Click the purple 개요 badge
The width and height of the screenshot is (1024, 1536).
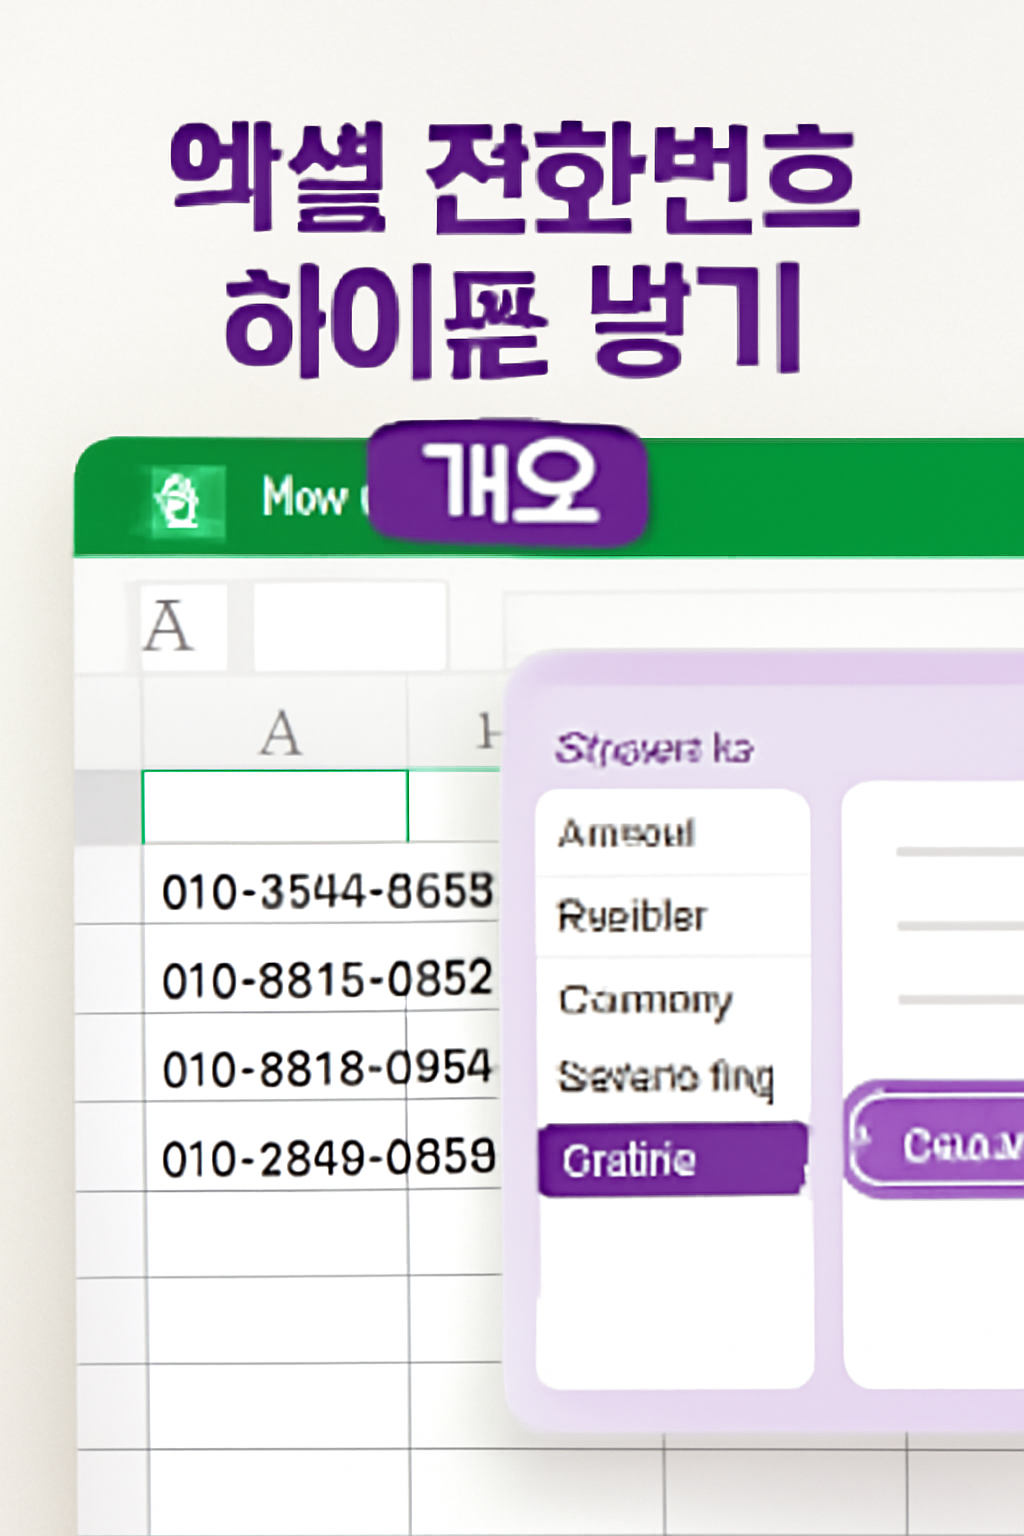509,485
